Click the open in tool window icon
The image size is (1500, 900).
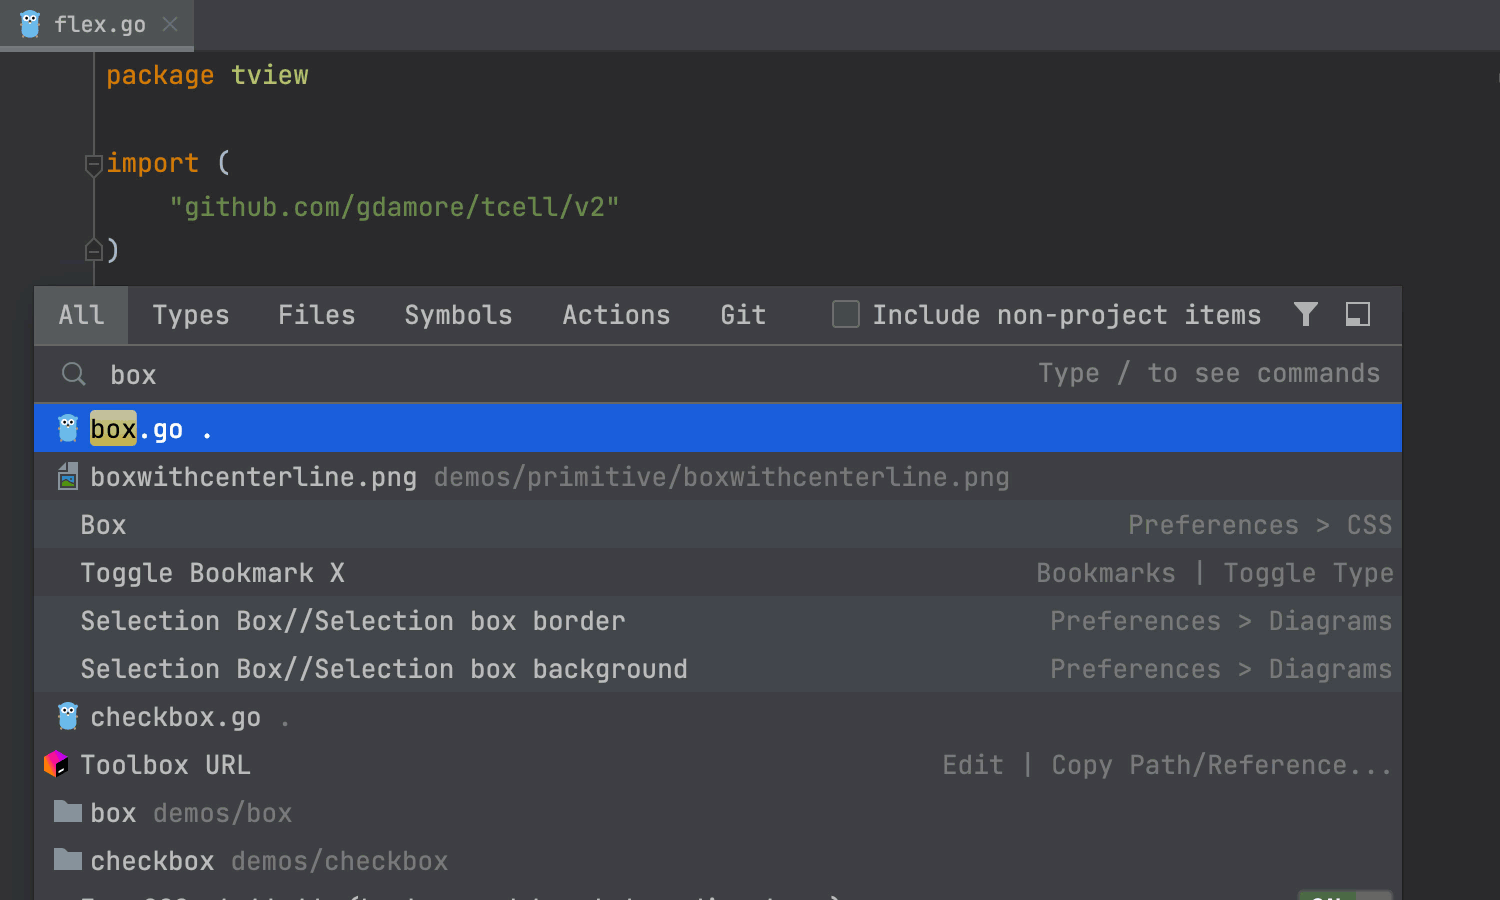point(1357,315)
